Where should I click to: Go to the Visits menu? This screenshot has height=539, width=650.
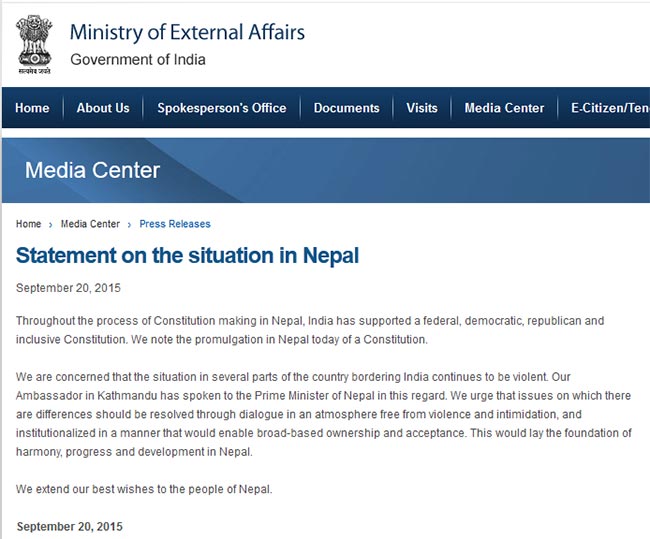coord(422,108)
